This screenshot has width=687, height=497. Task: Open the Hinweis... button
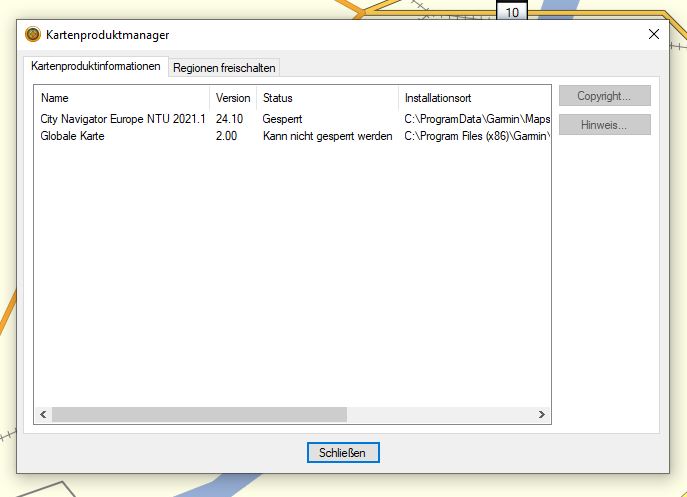[x=604, y=125]
